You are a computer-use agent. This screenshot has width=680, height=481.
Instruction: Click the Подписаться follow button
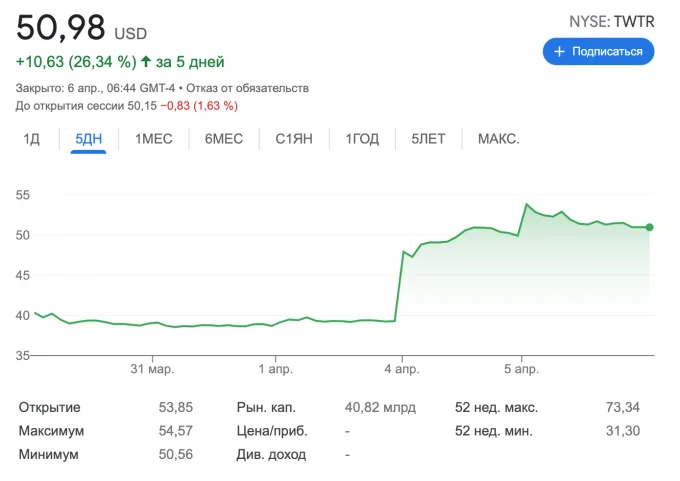point(598,52)
